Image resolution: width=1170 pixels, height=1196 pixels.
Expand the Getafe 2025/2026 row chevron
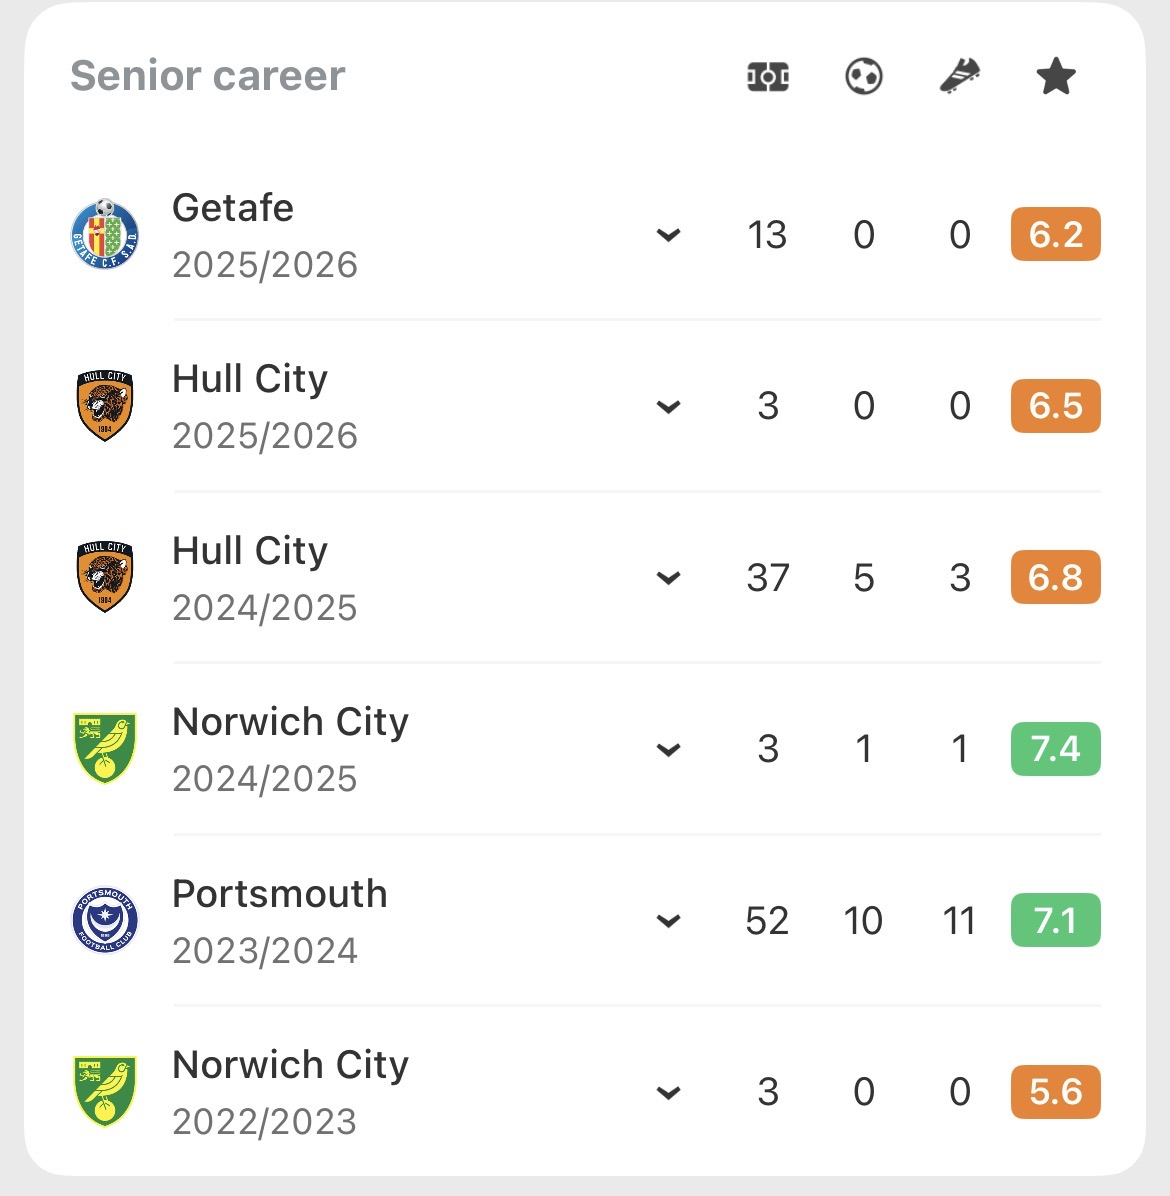click(x=668, y=234)
